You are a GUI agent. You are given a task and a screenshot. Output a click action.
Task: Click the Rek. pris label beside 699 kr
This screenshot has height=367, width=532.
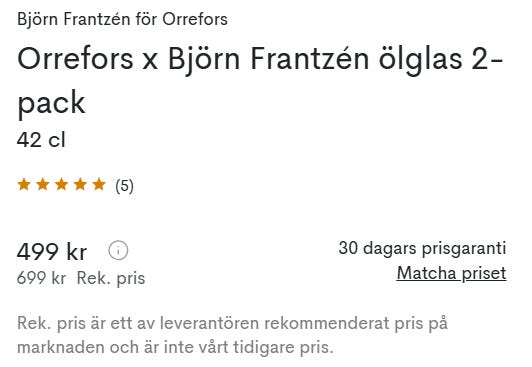(x=111, y=278)
